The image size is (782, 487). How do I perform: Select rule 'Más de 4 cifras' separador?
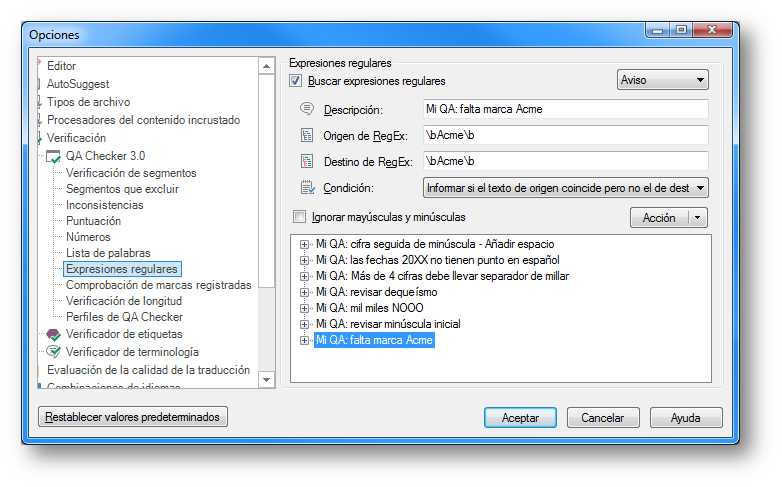pyautogui.click(x=442, y=276)
